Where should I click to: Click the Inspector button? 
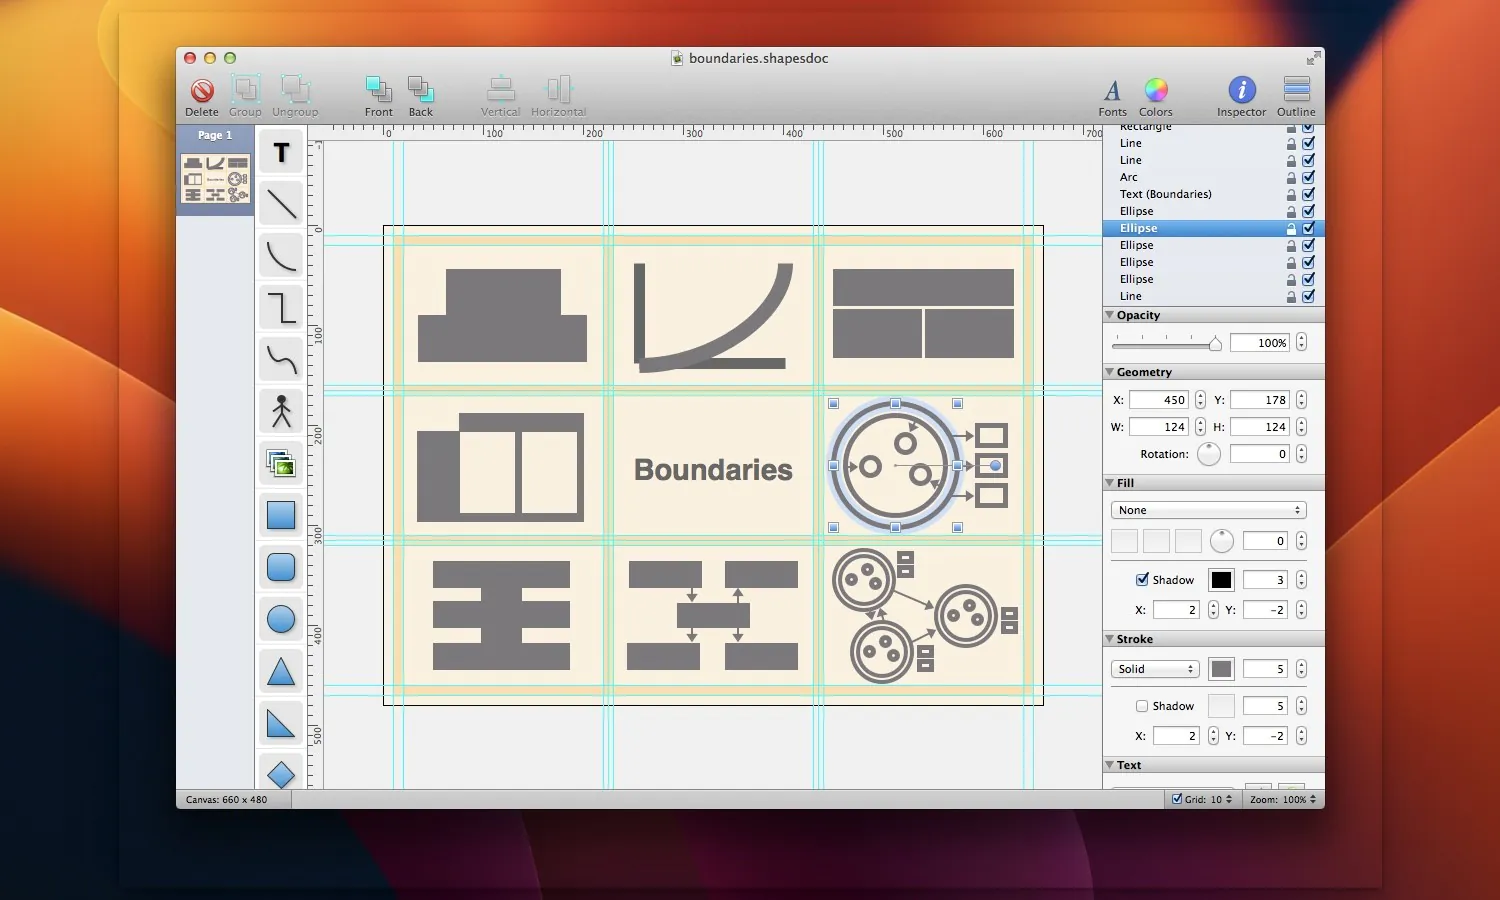tap(1241, 92)
